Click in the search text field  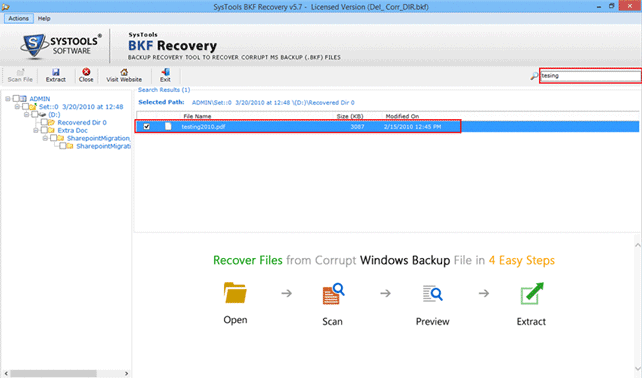(x=590, y=76)
